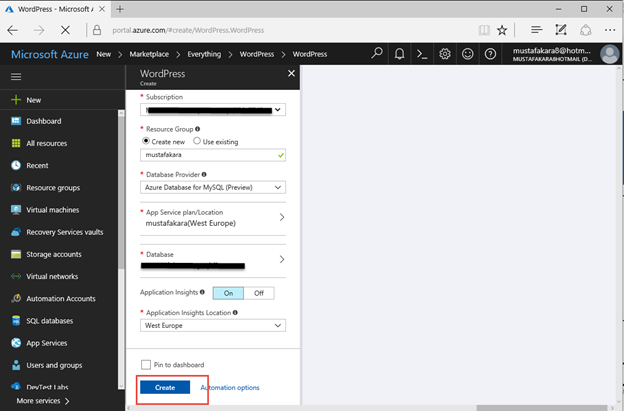Click Resource Group info icon
This screenshot has width=624, height=411.
coord(198,129)
